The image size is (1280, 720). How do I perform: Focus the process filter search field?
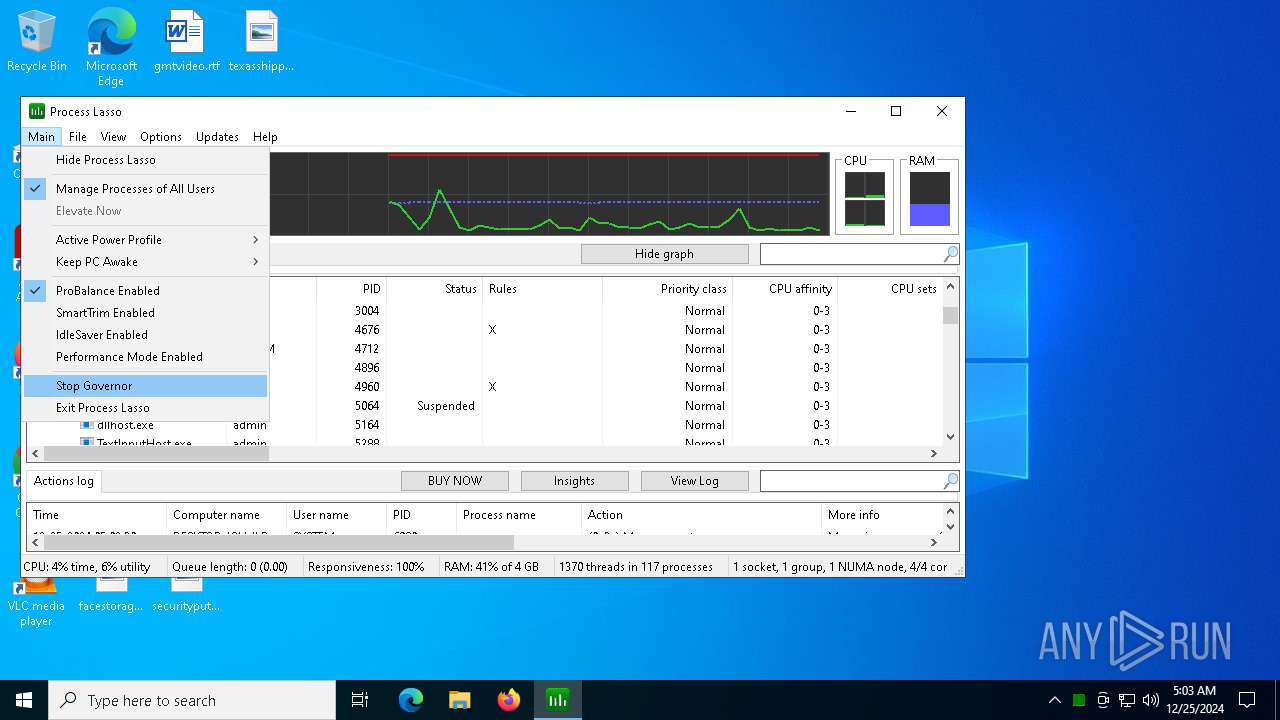tap(851, 254)
